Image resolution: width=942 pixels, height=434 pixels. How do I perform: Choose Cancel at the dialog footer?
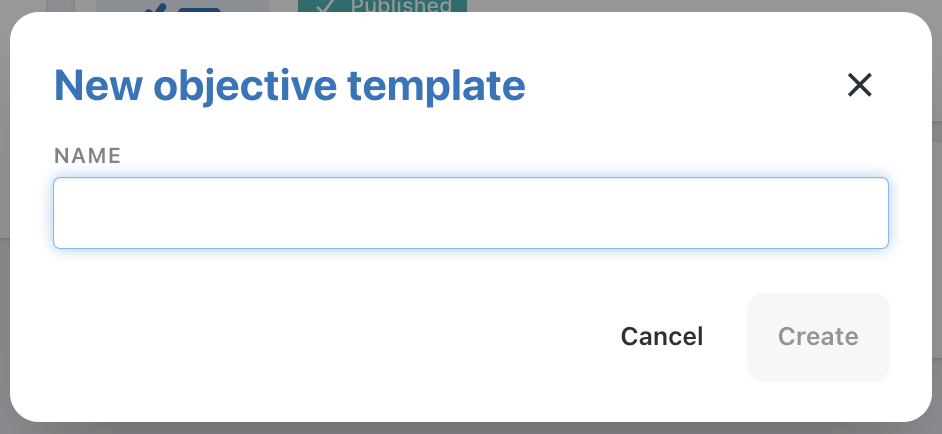coord(661,337)
